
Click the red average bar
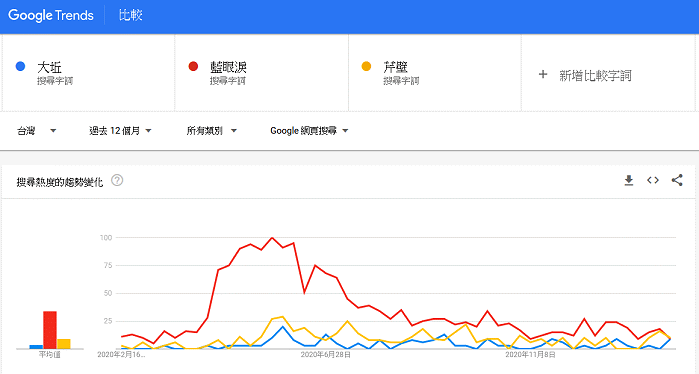coord(50,330)
